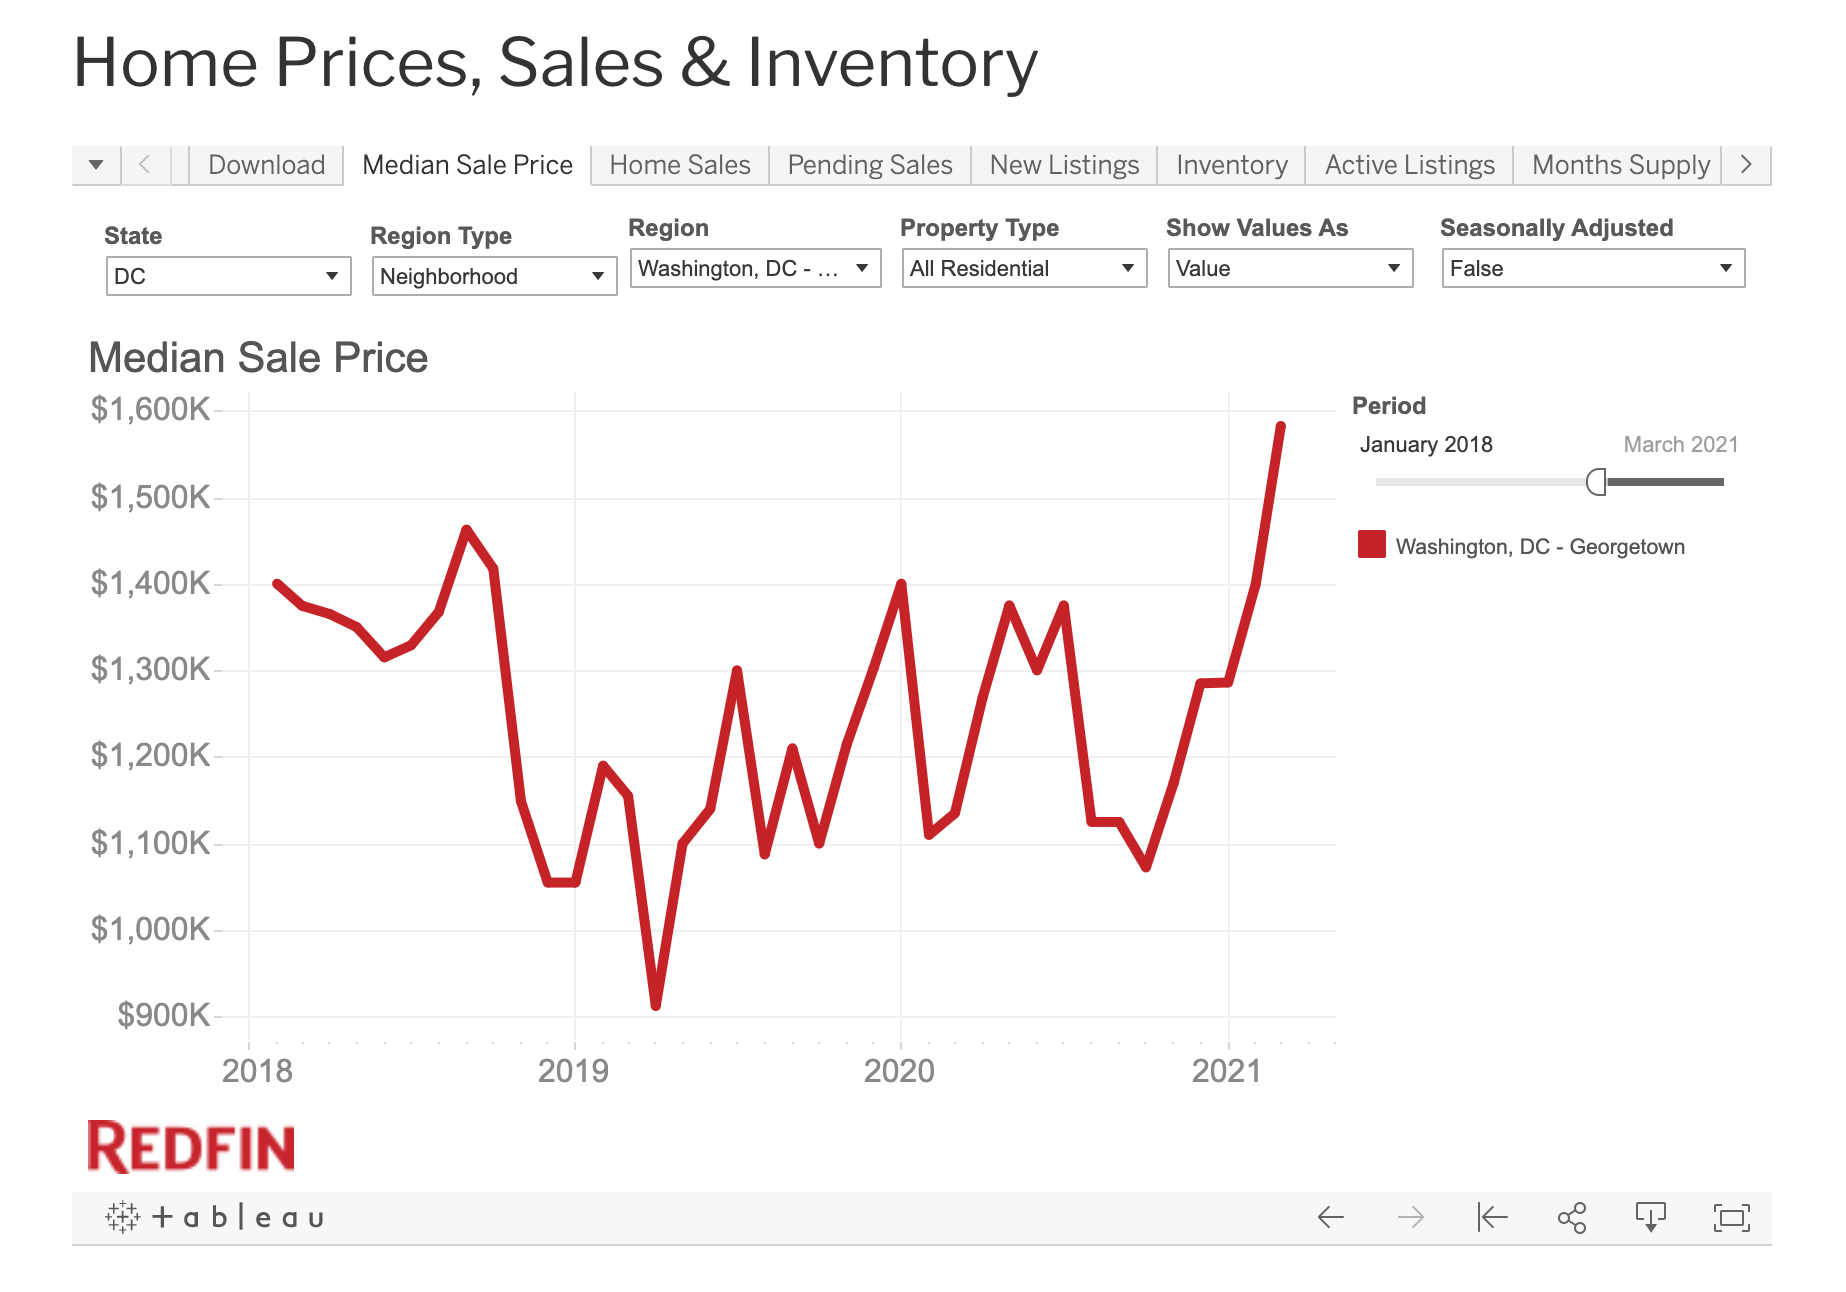Select the Download tab
The image size is (1846, 1292).
[x=266, y=165]
